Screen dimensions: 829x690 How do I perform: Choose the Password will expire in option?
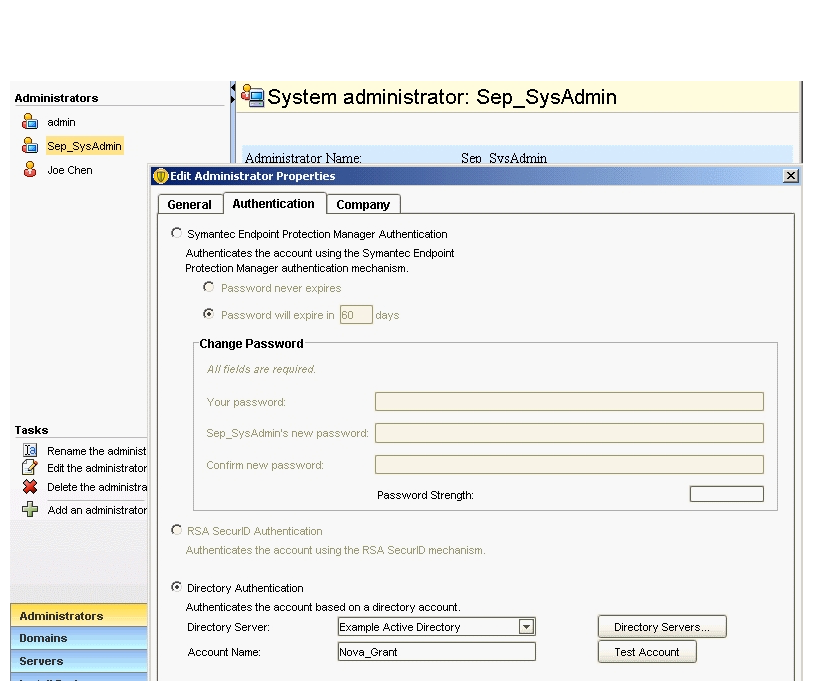(x=208, y=314)
